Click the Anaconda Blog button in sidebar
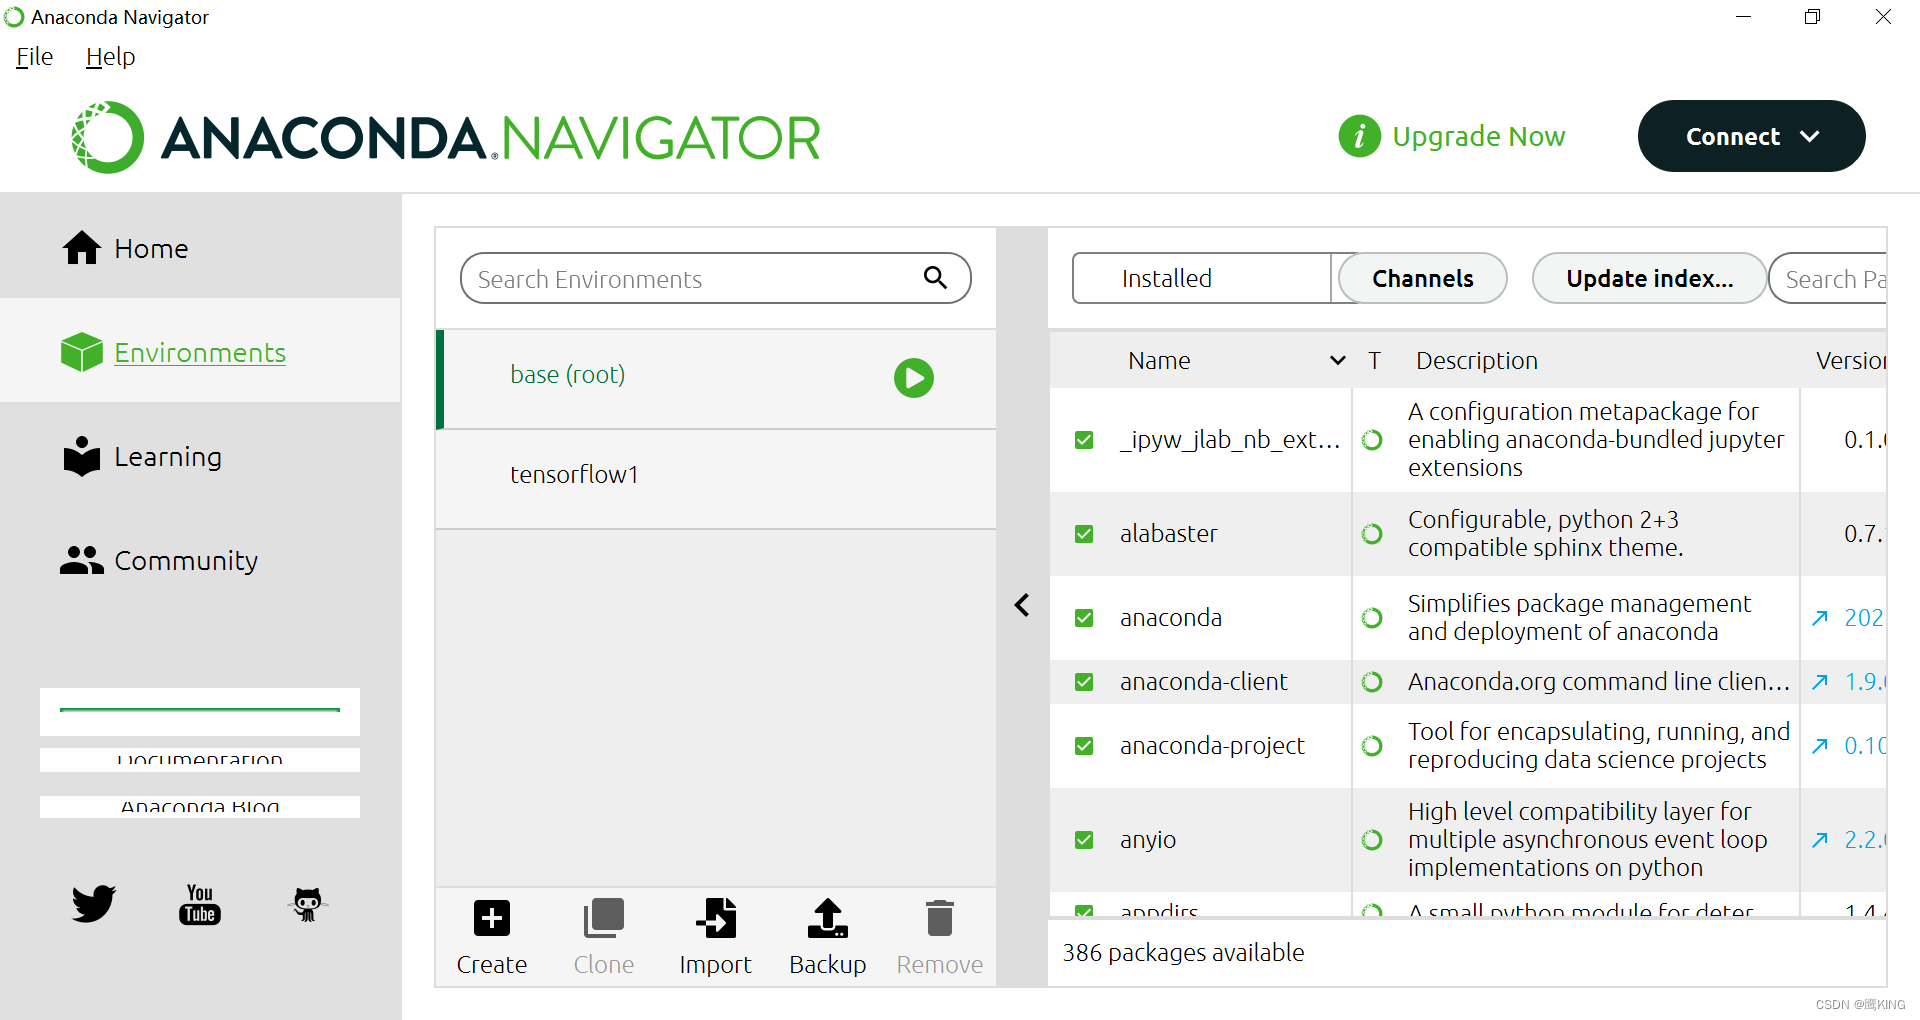The image size is (1920, 1020). coord(200,807)
